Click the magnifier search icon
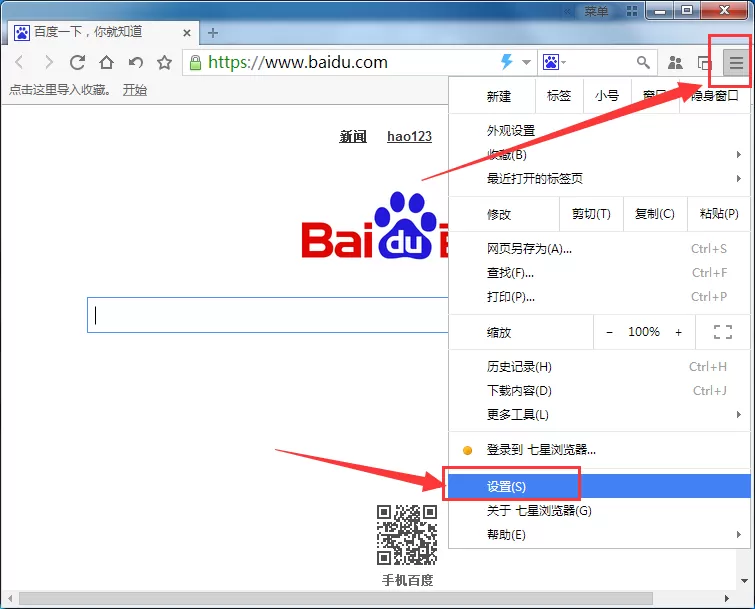 point(643,62)
